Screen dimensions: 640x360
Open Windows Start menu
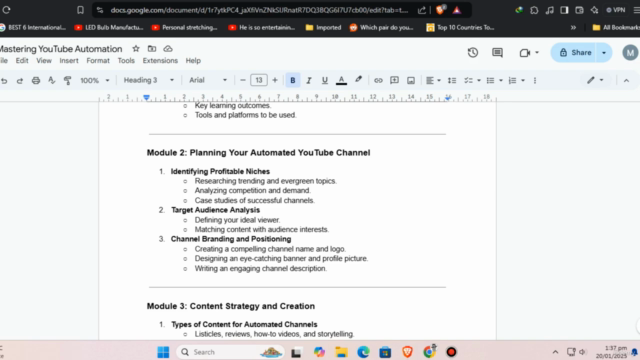(163, 352)
